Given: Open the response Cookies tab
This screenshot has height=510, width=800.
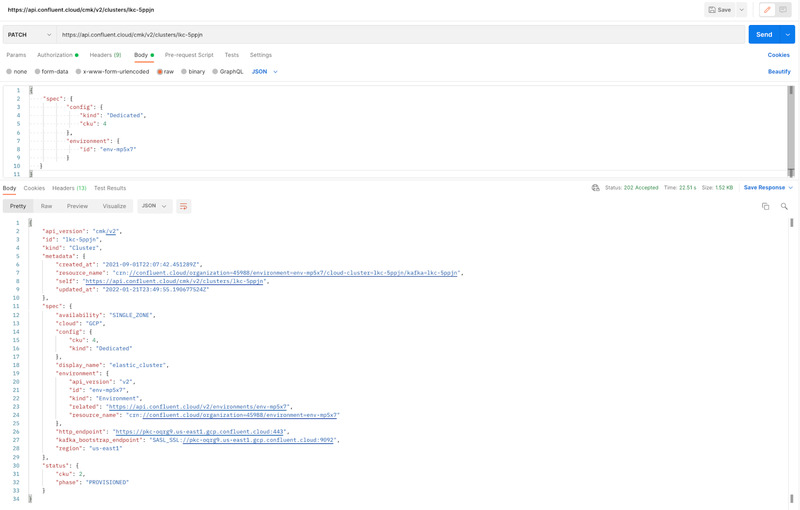Looking at the screenshot, I should (x=34, y=188).
